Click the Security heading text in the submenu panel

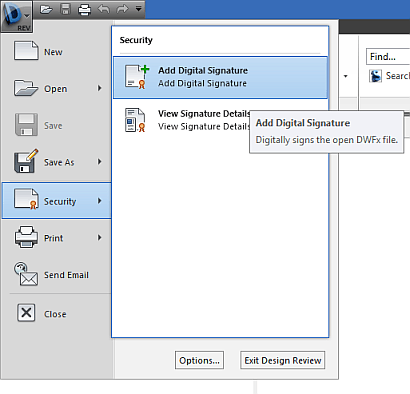tap(136, 40)
